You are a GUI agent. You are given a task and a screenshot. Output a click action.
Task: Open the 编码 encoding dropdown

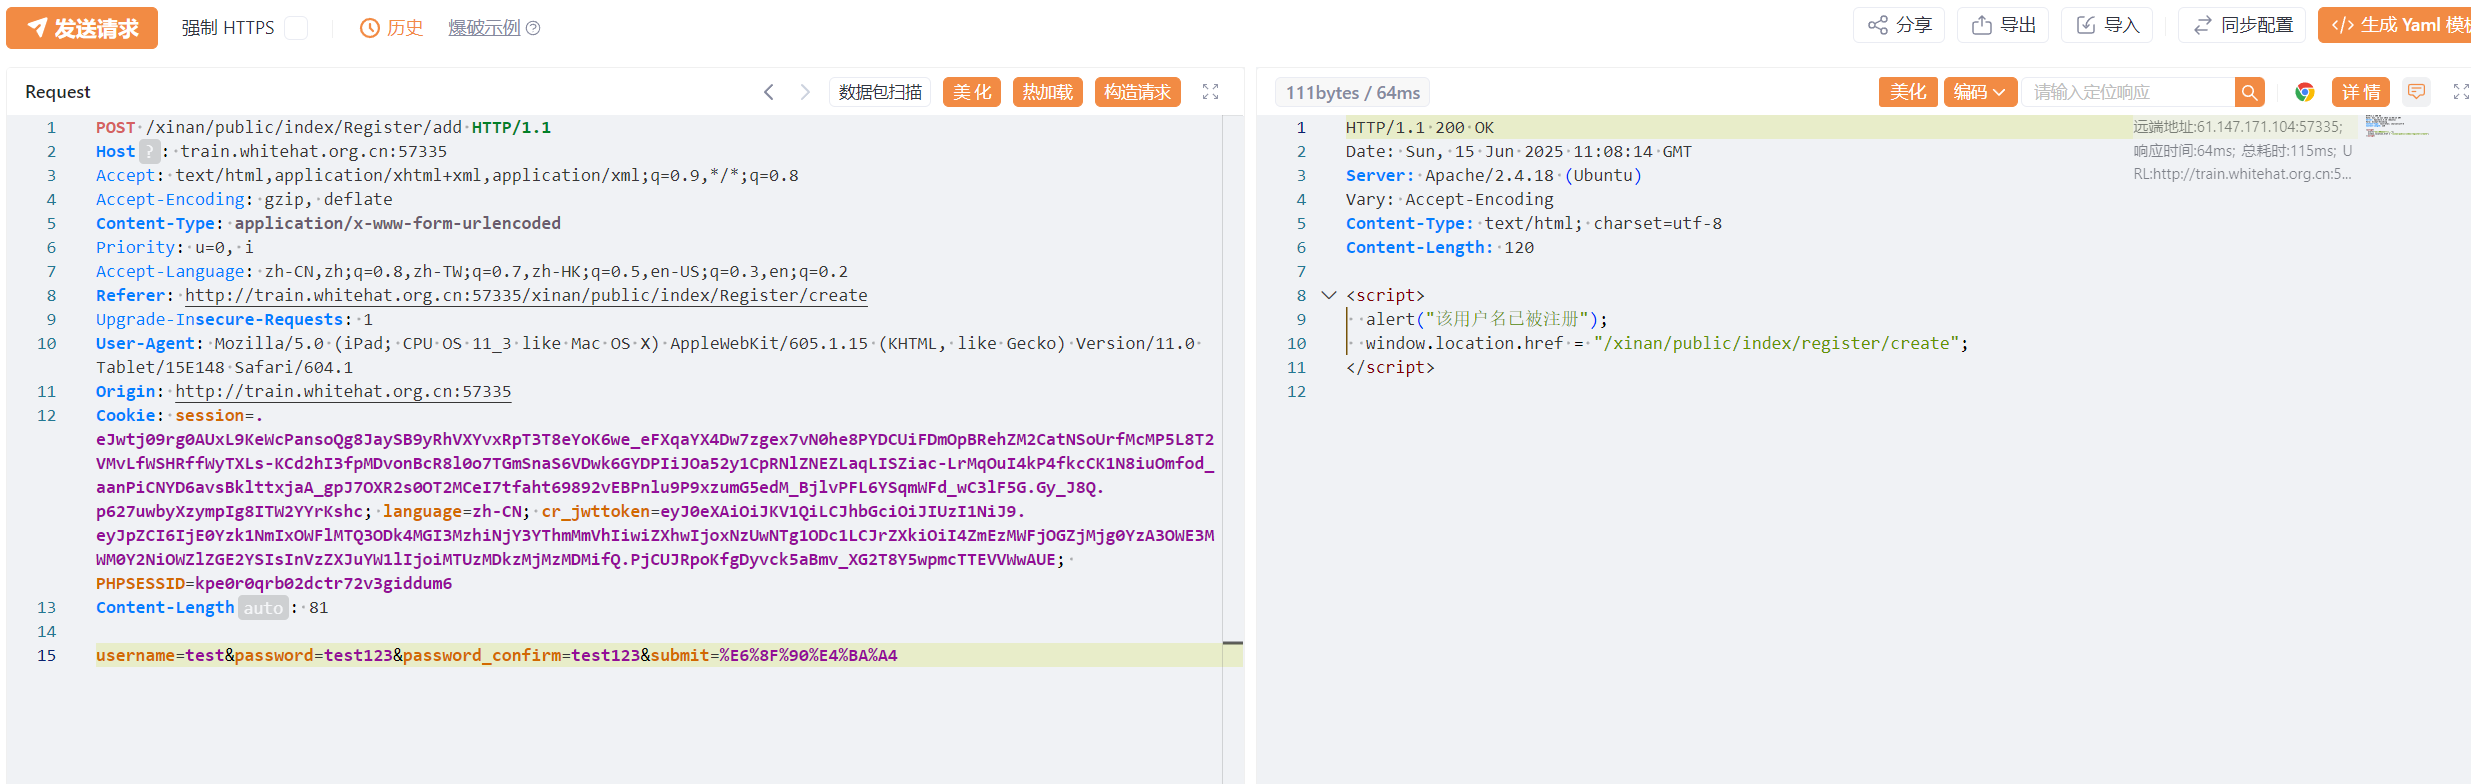1980,92
